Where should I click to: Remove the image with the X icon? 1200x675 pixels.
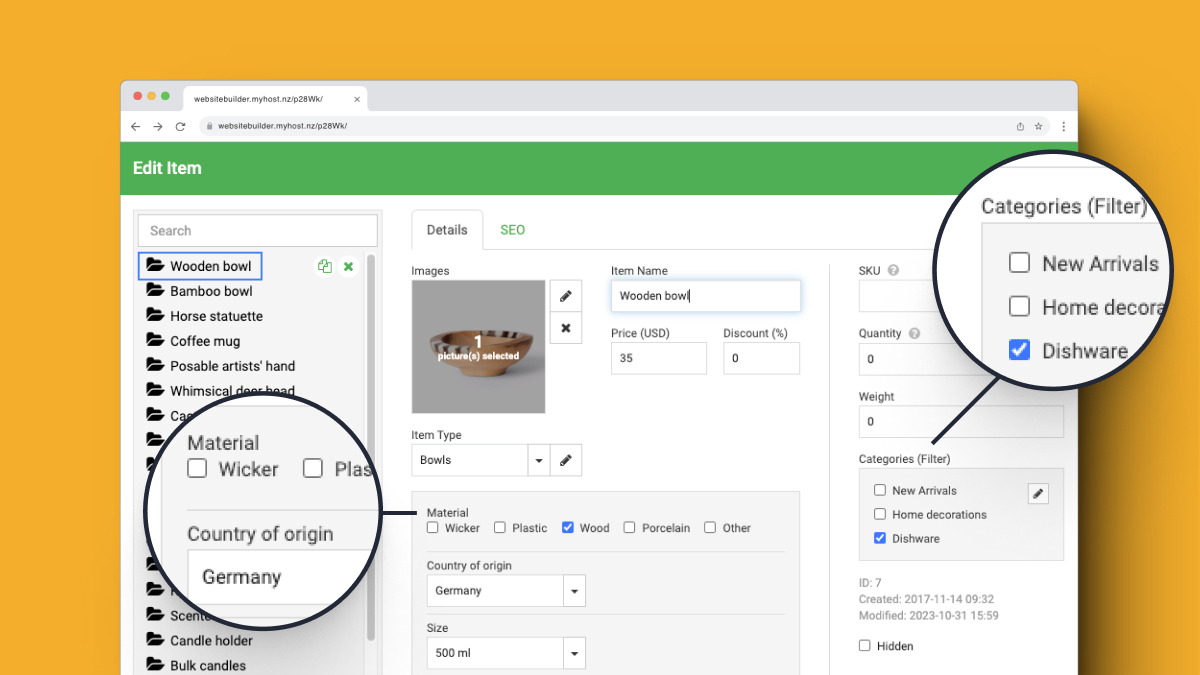pyautogui.click(x=565, y=328)
